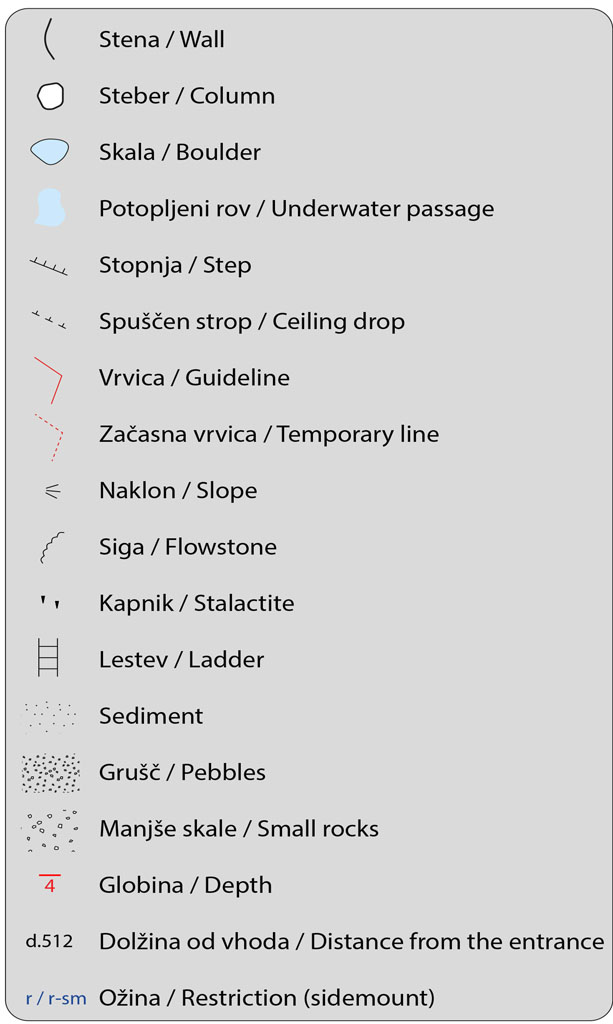The image size is (613, 1024).
Task: Select the dashed red Temporary line symbol
Action: click(49, 436)
